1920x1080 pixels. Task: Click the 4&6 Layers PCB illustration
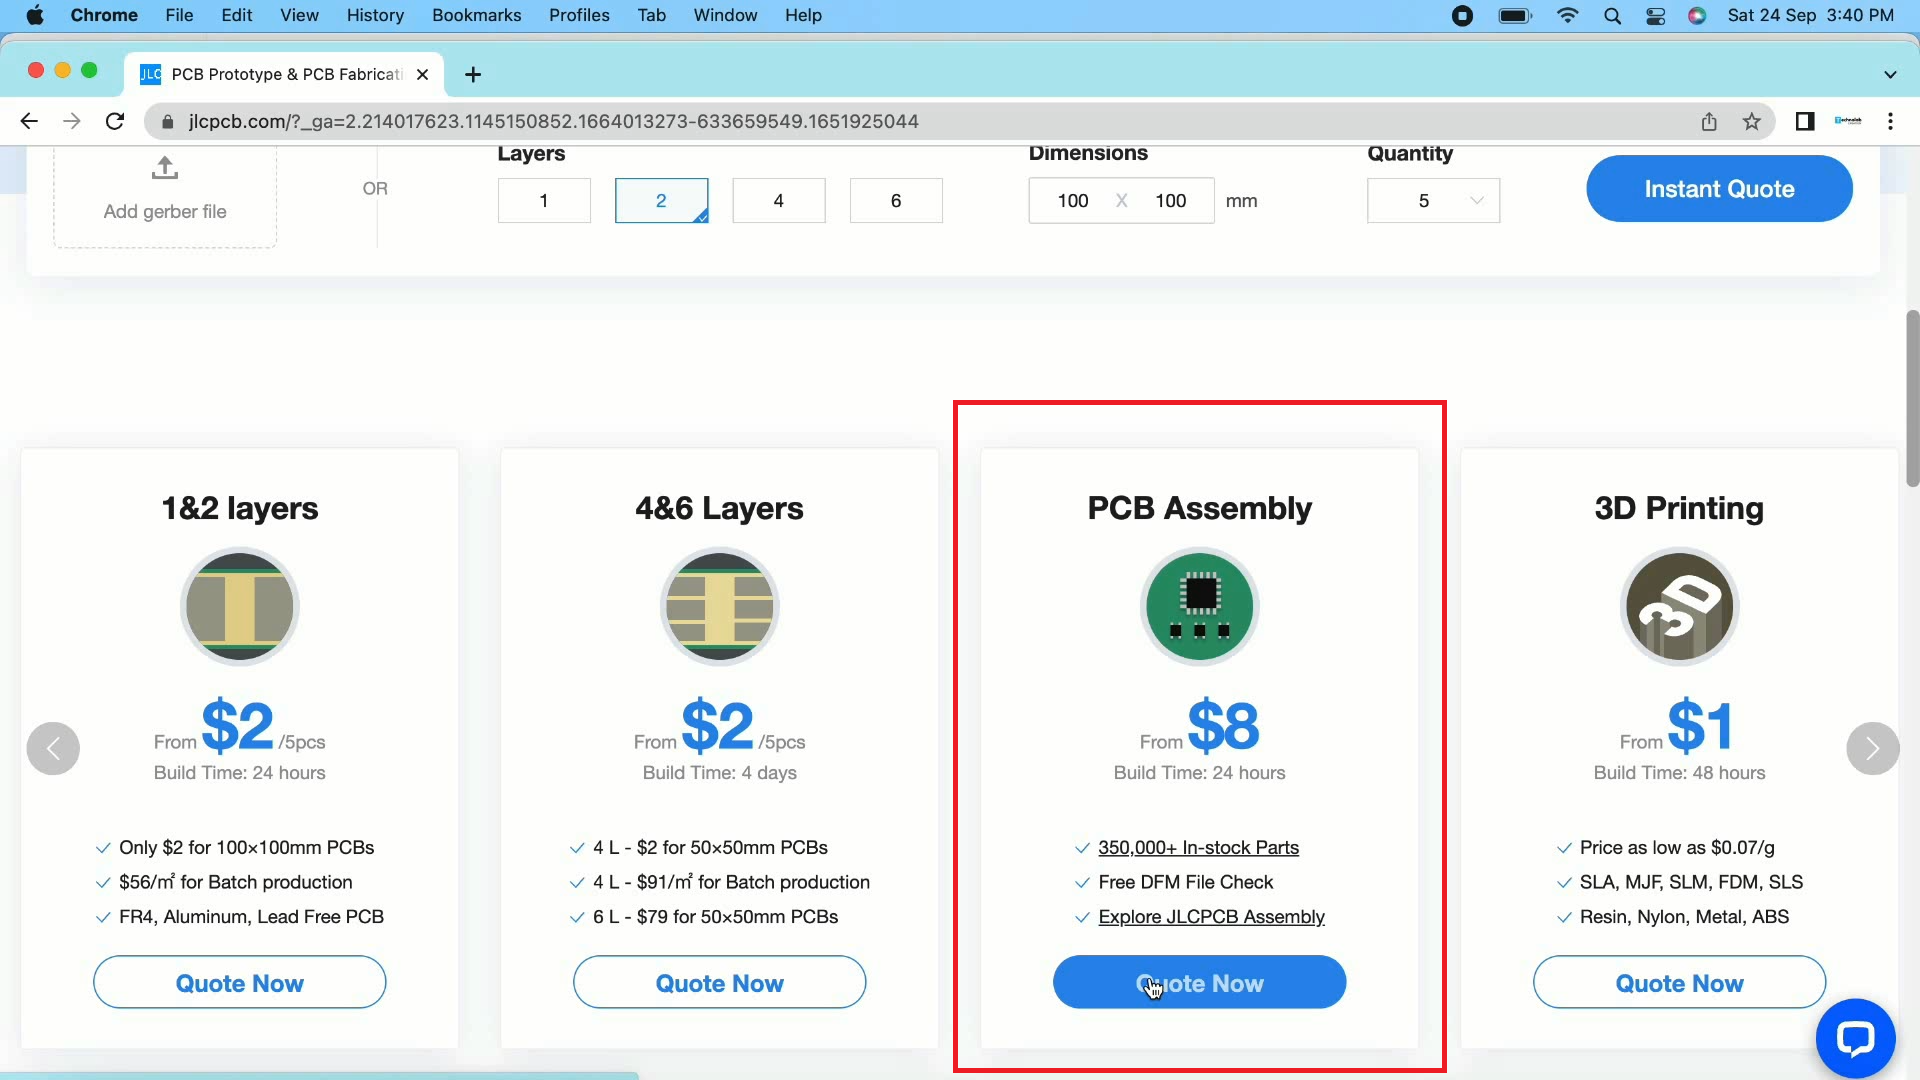(720, 606)
